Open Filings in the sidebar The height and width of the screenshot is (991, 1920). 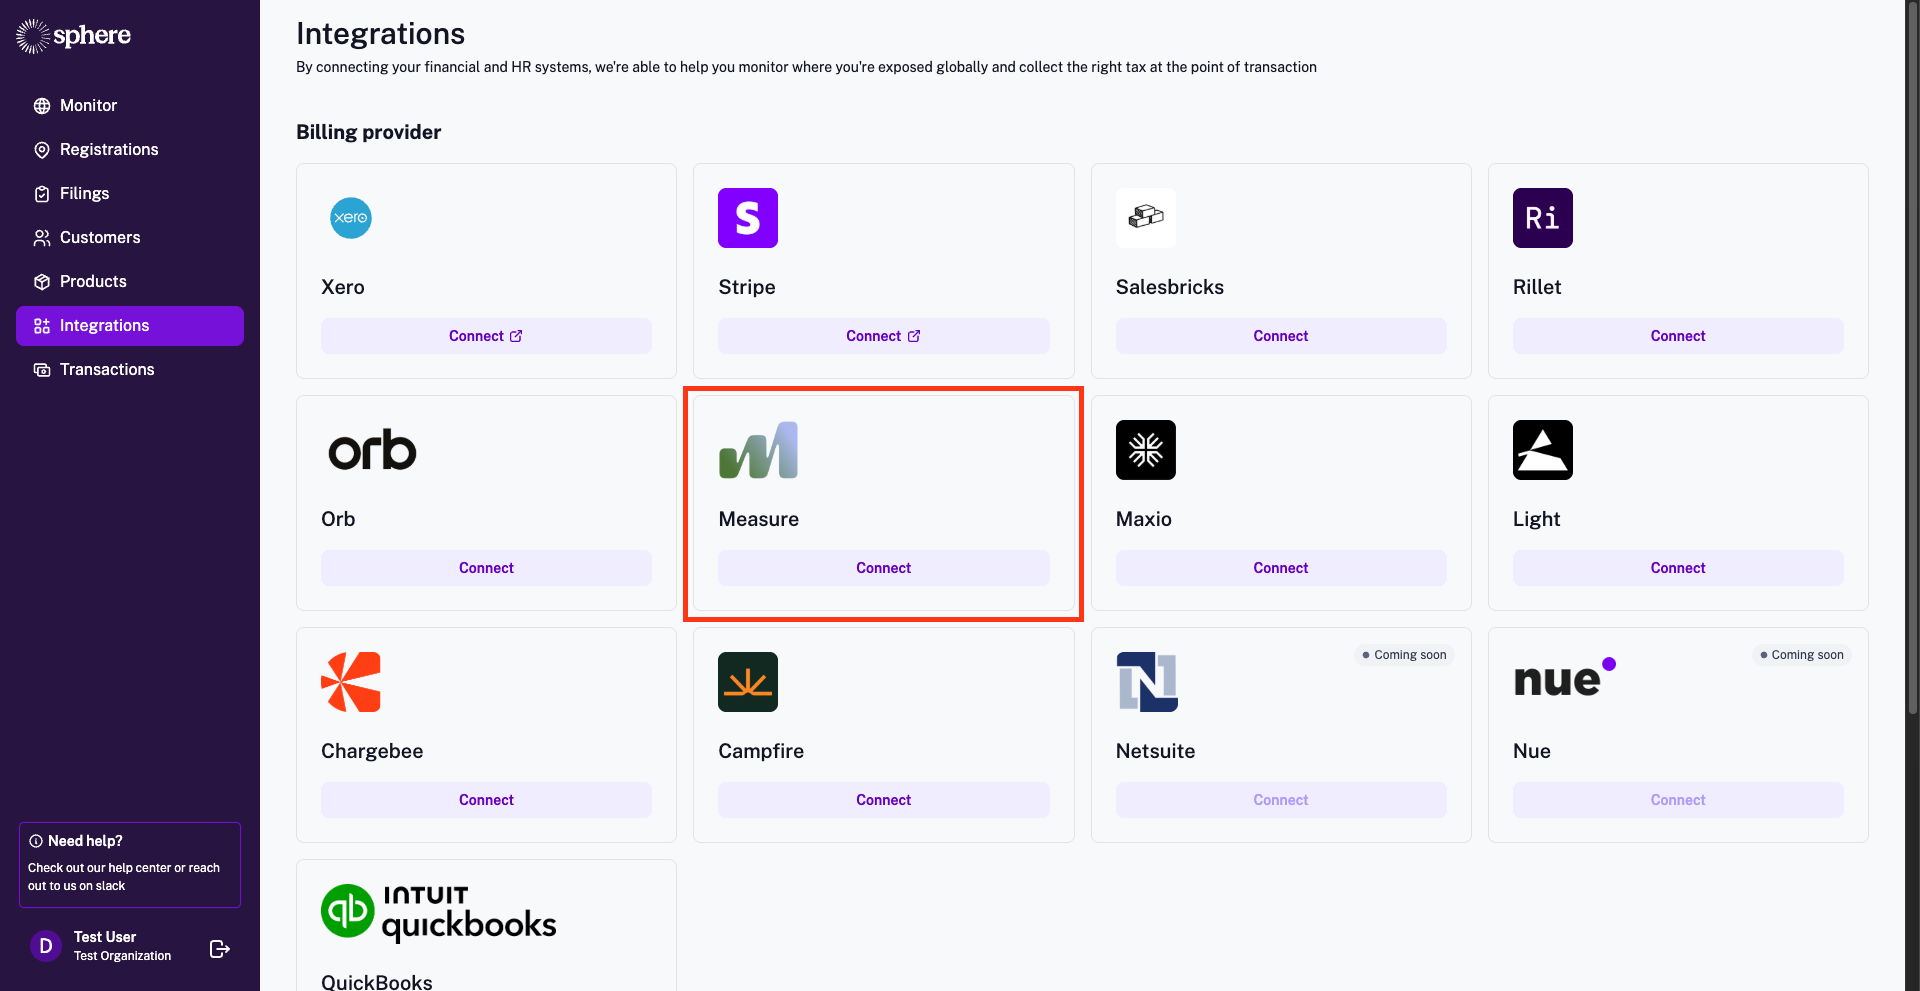(x=84, y=194)
